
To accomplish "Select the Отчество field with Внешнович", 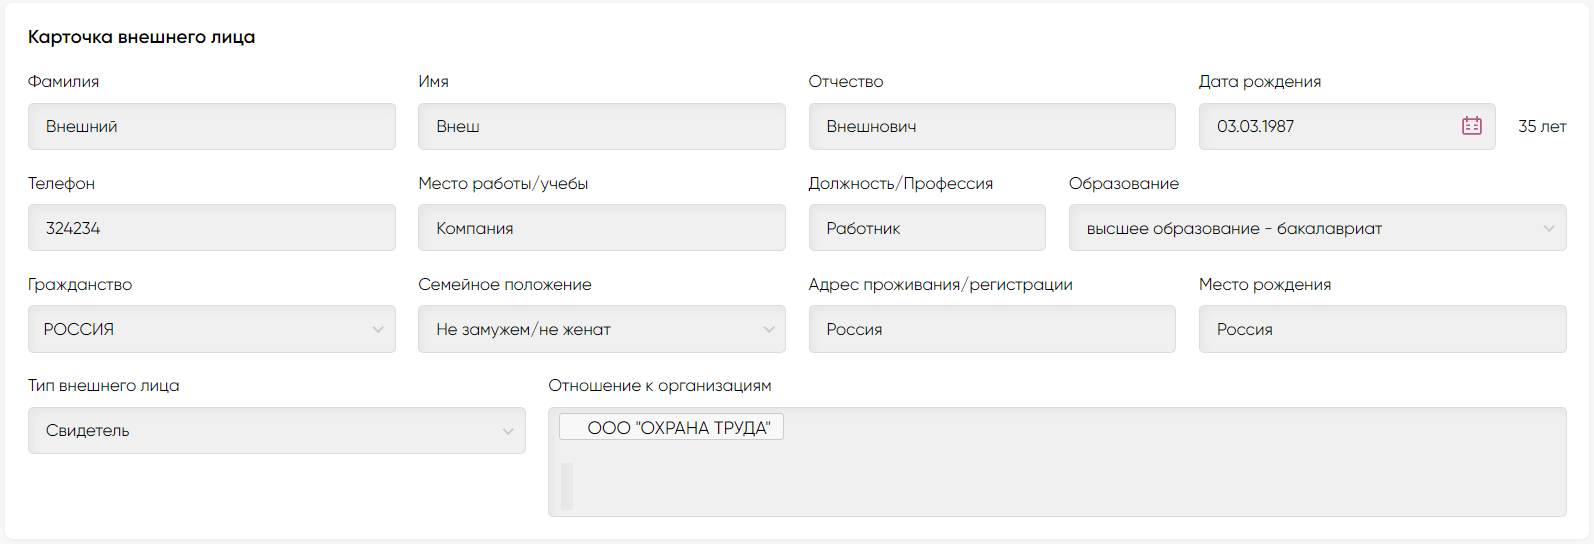I will (992, 126).
